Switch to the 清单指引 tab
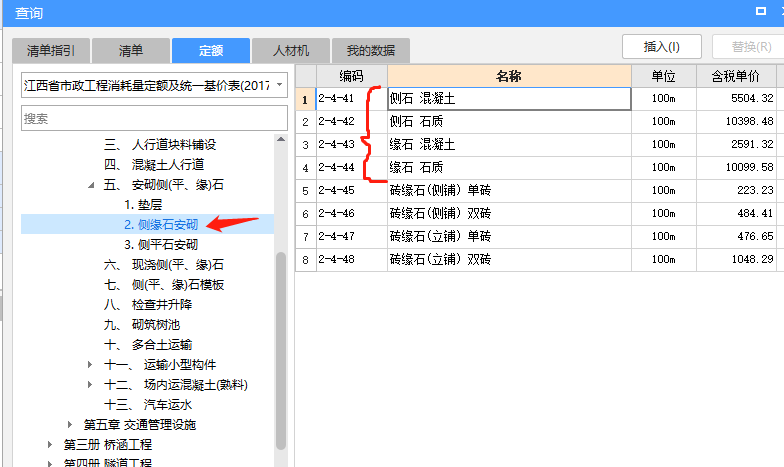The image size is (784, 467). (x=51, y=50)
